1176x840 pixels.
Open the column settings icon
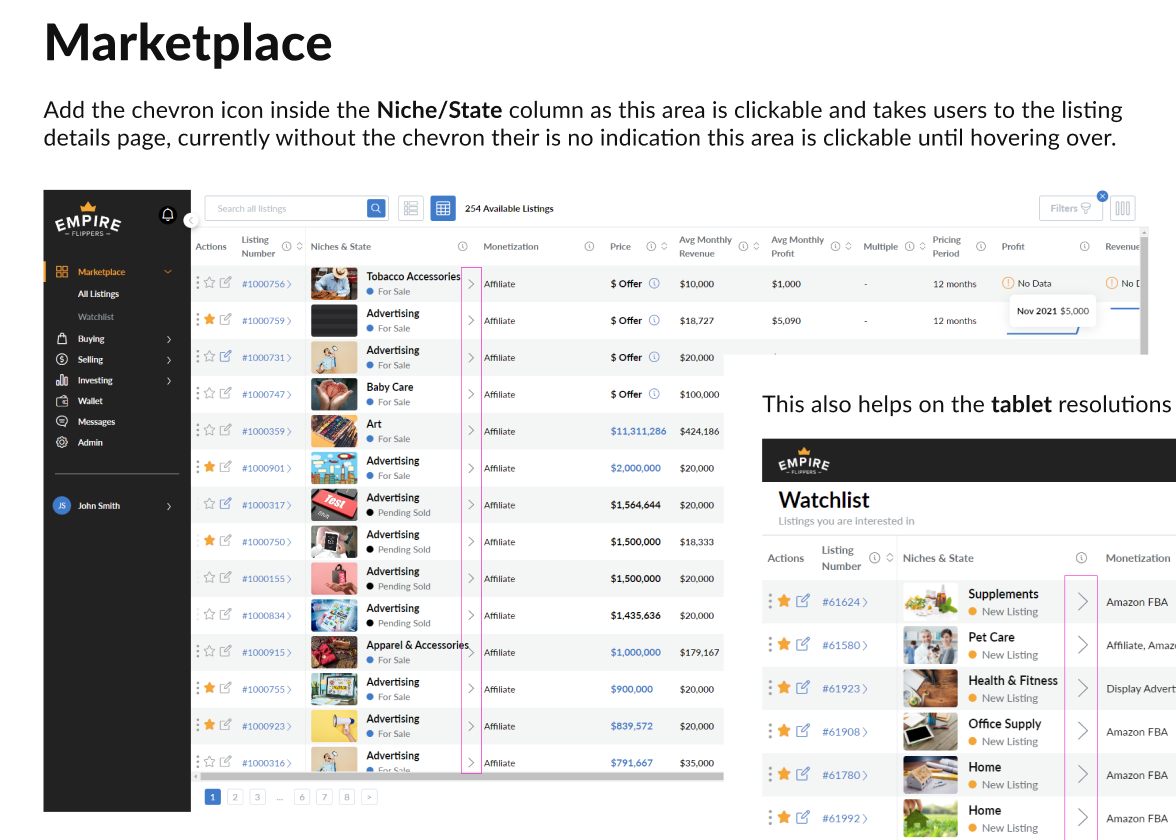click(1123, 208)
